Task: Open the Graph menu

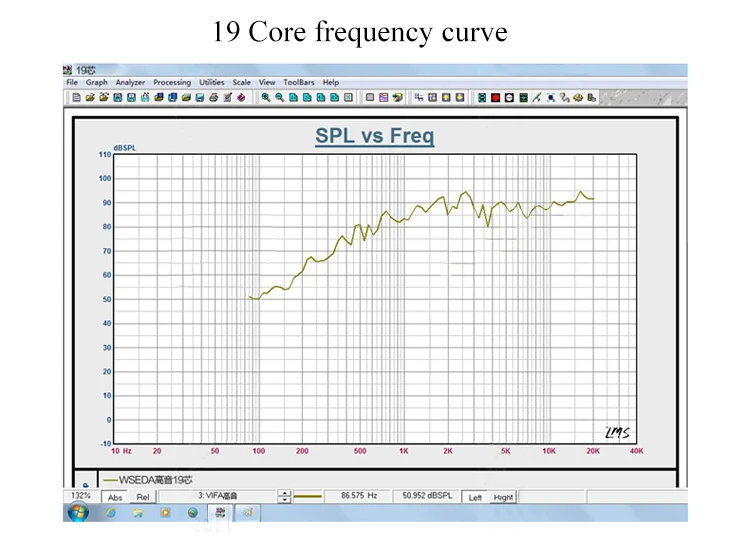Action: click(x=97, y=82)
